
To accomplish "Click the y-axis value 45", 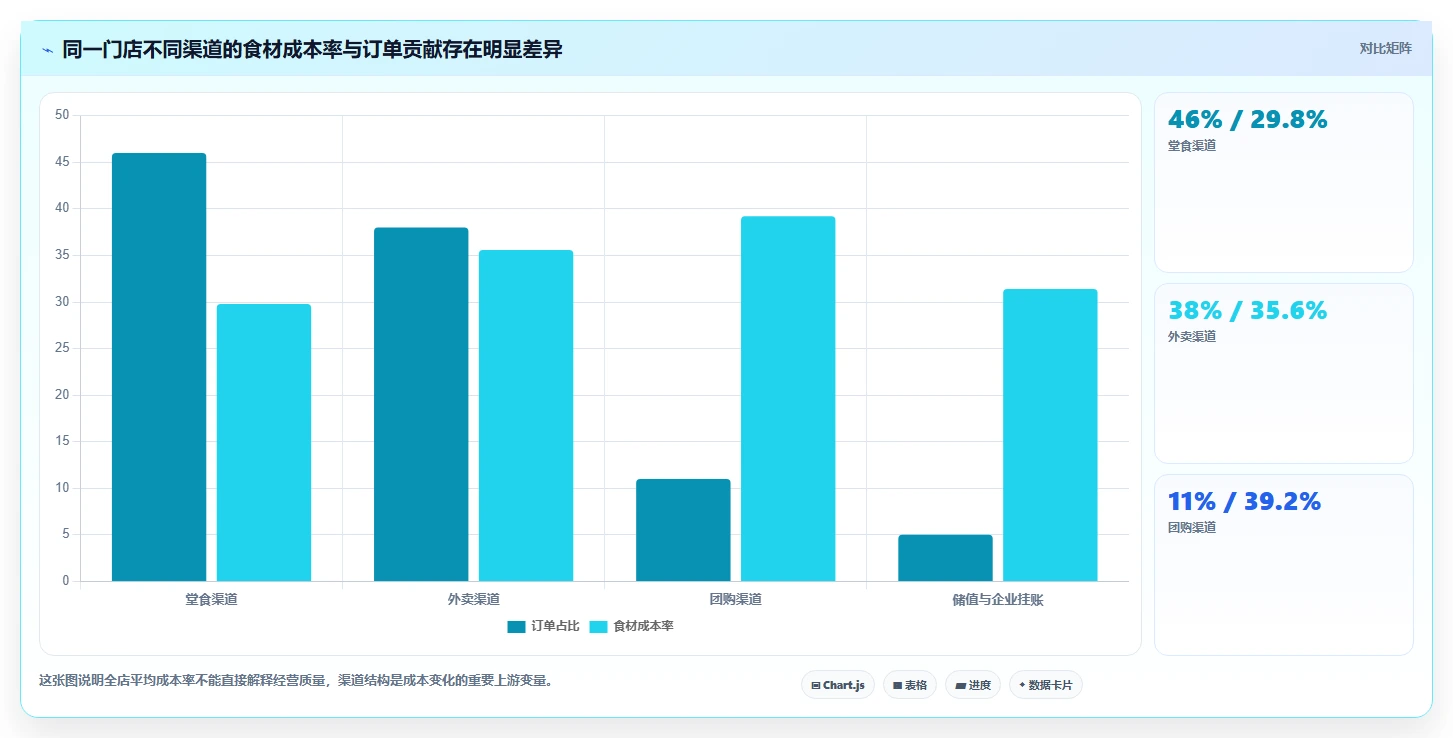I will 62,162.
